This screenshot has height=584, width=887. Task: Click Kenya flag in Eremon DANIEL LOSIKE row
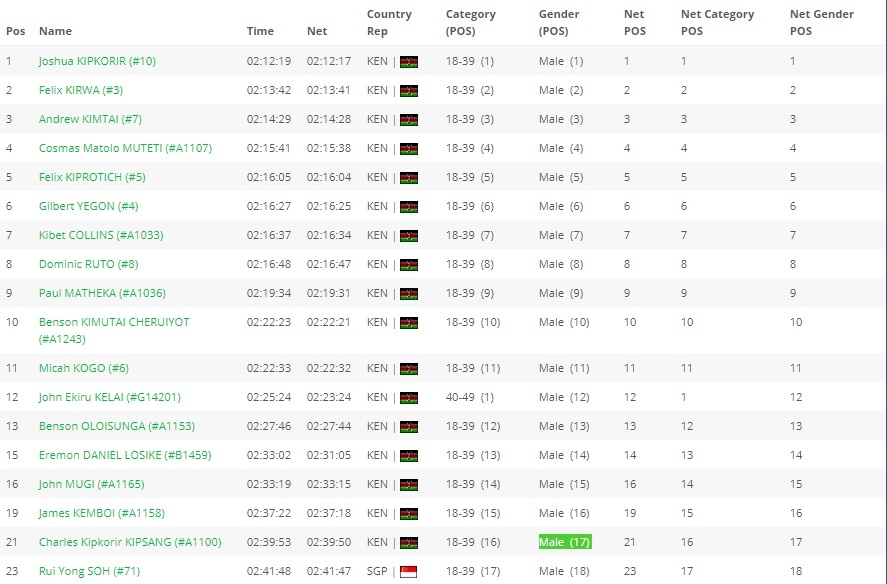[x=409, y=456]
